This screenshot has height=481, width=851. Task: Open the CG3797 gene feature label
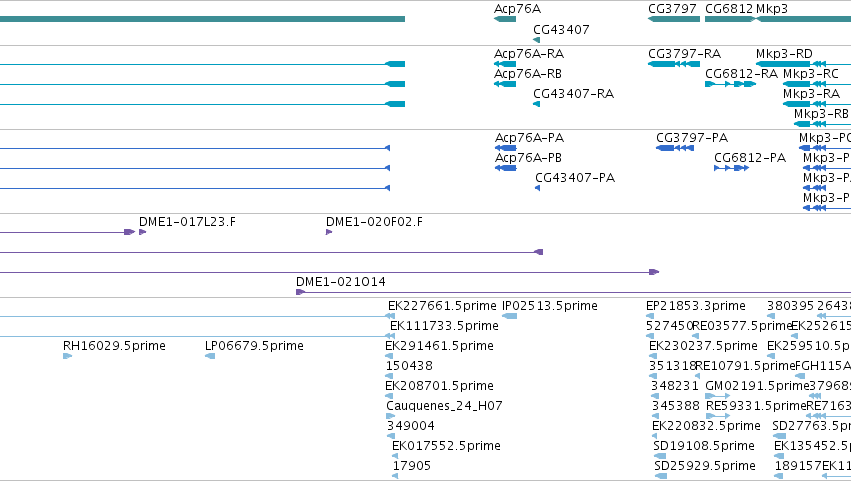672,9
